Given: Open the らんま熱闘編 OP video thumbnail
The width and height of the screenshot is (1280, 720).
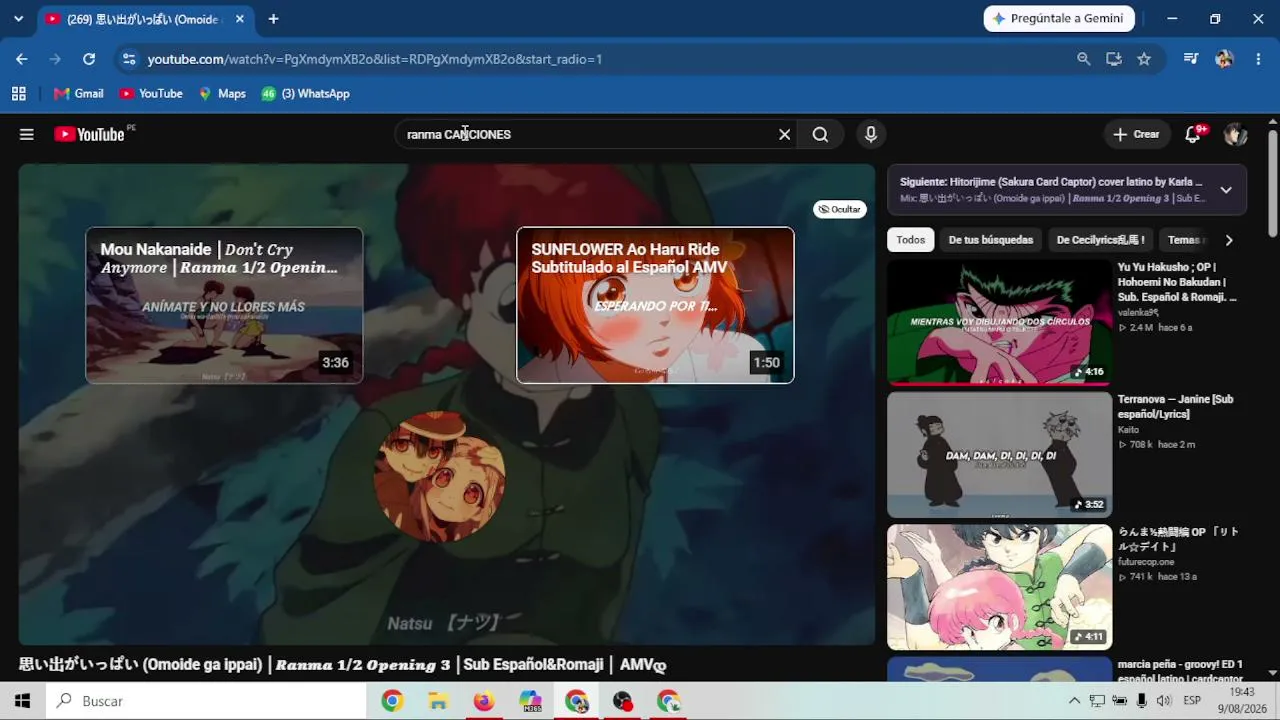Looking at the screenshot, I should click(1000, 587).
